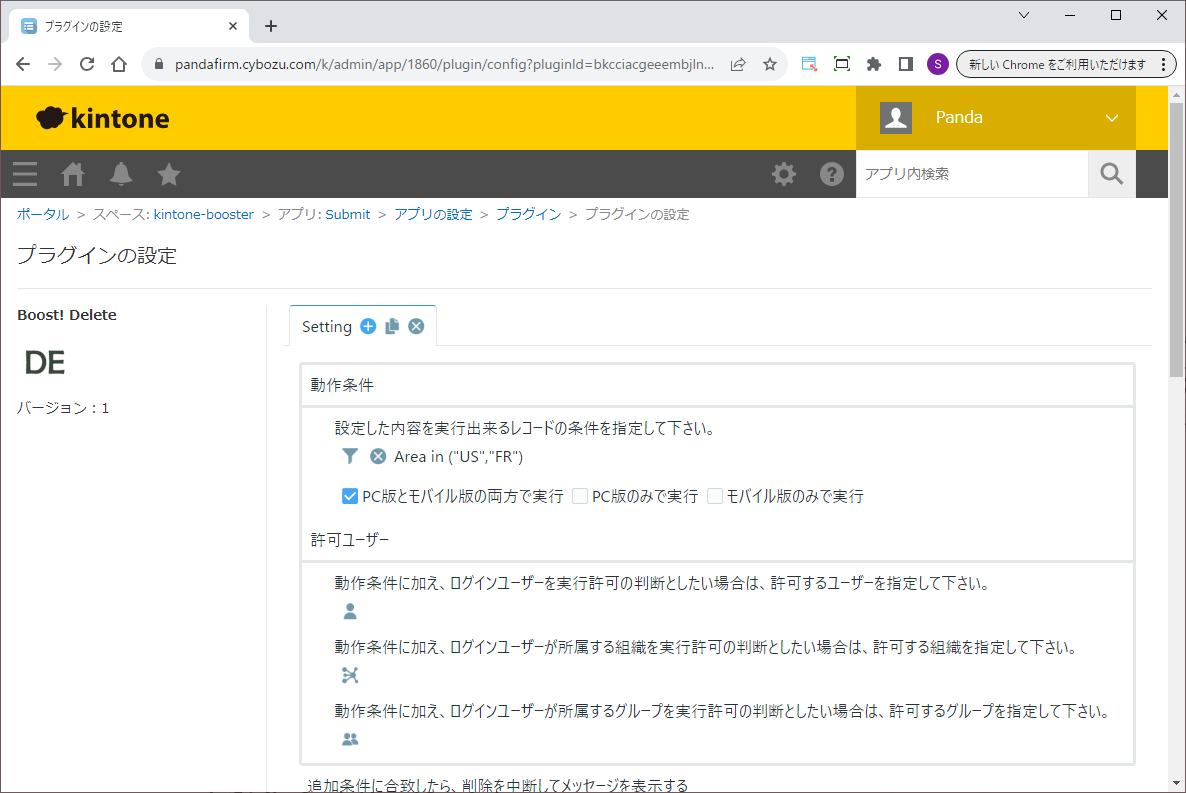Delete the Setting tab with X icon
This screenshot has height=793, width=1186.
click(416, 326)
